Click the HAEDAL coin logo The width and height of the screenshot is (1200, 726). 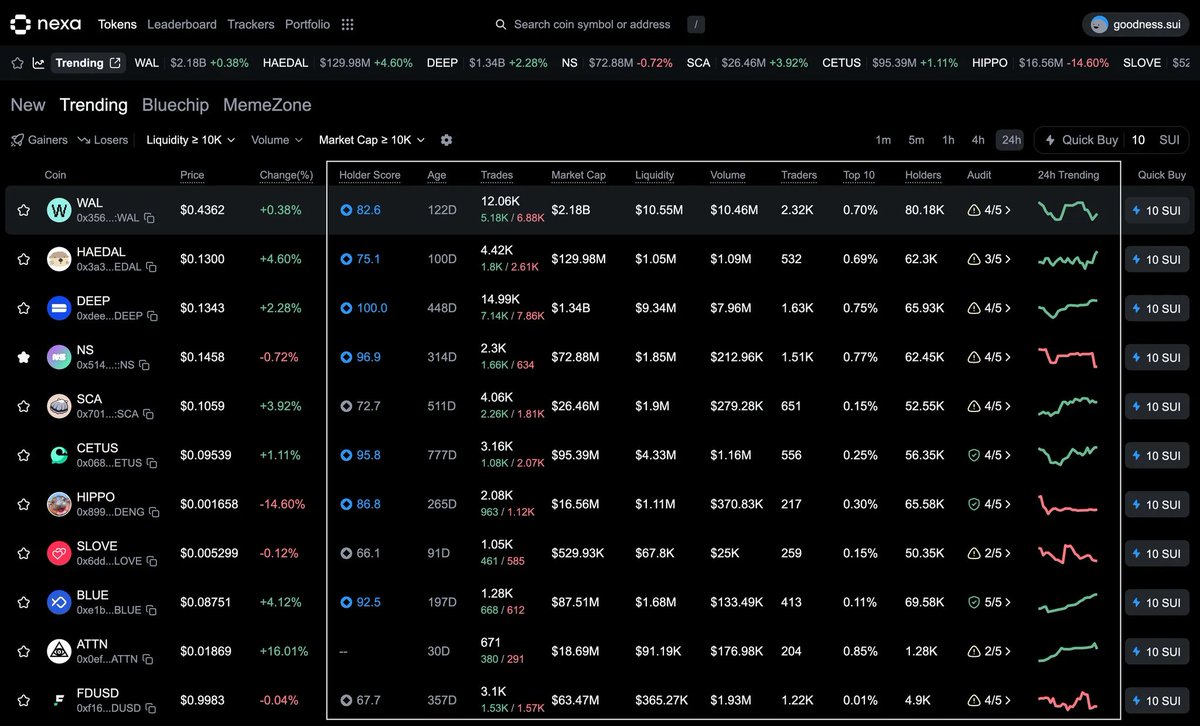(59, 259)
